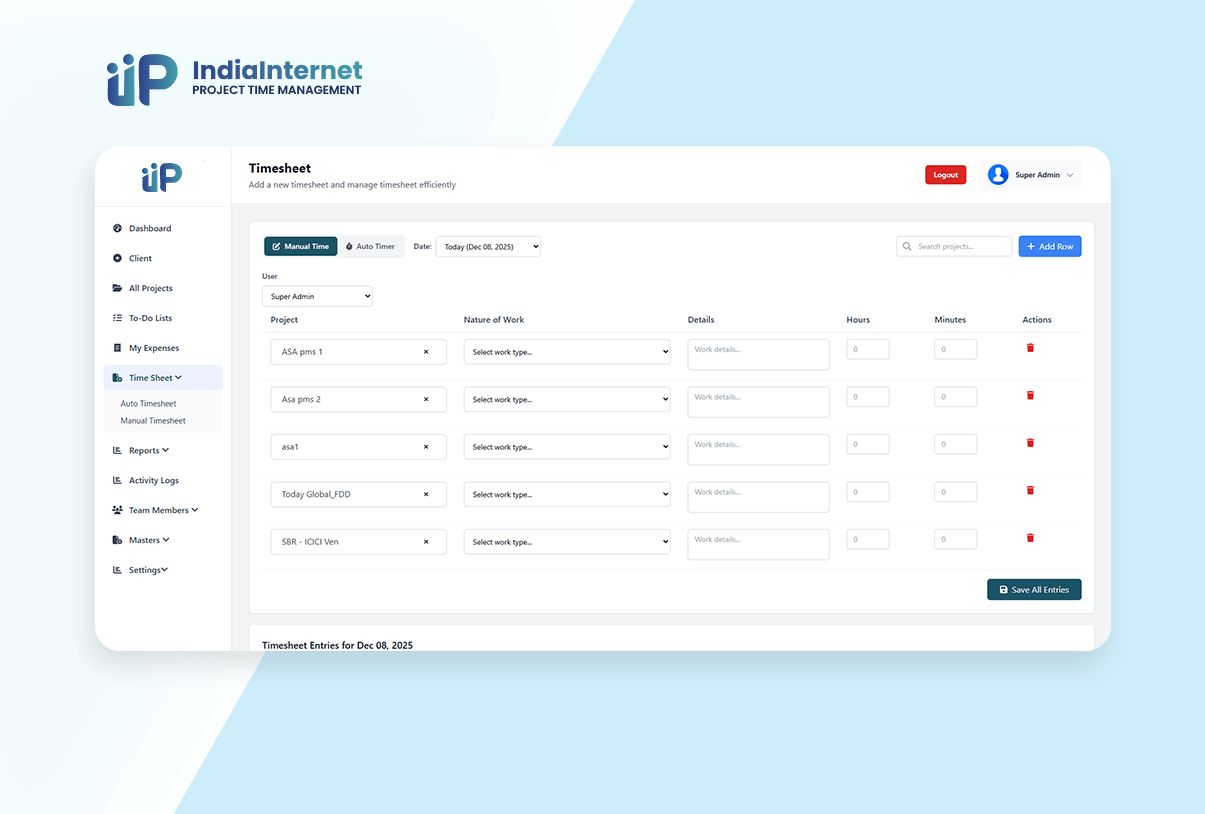Open Manual Timesheet submenu item
This screenshot has height=814, width=1205.
coord(153,421)
